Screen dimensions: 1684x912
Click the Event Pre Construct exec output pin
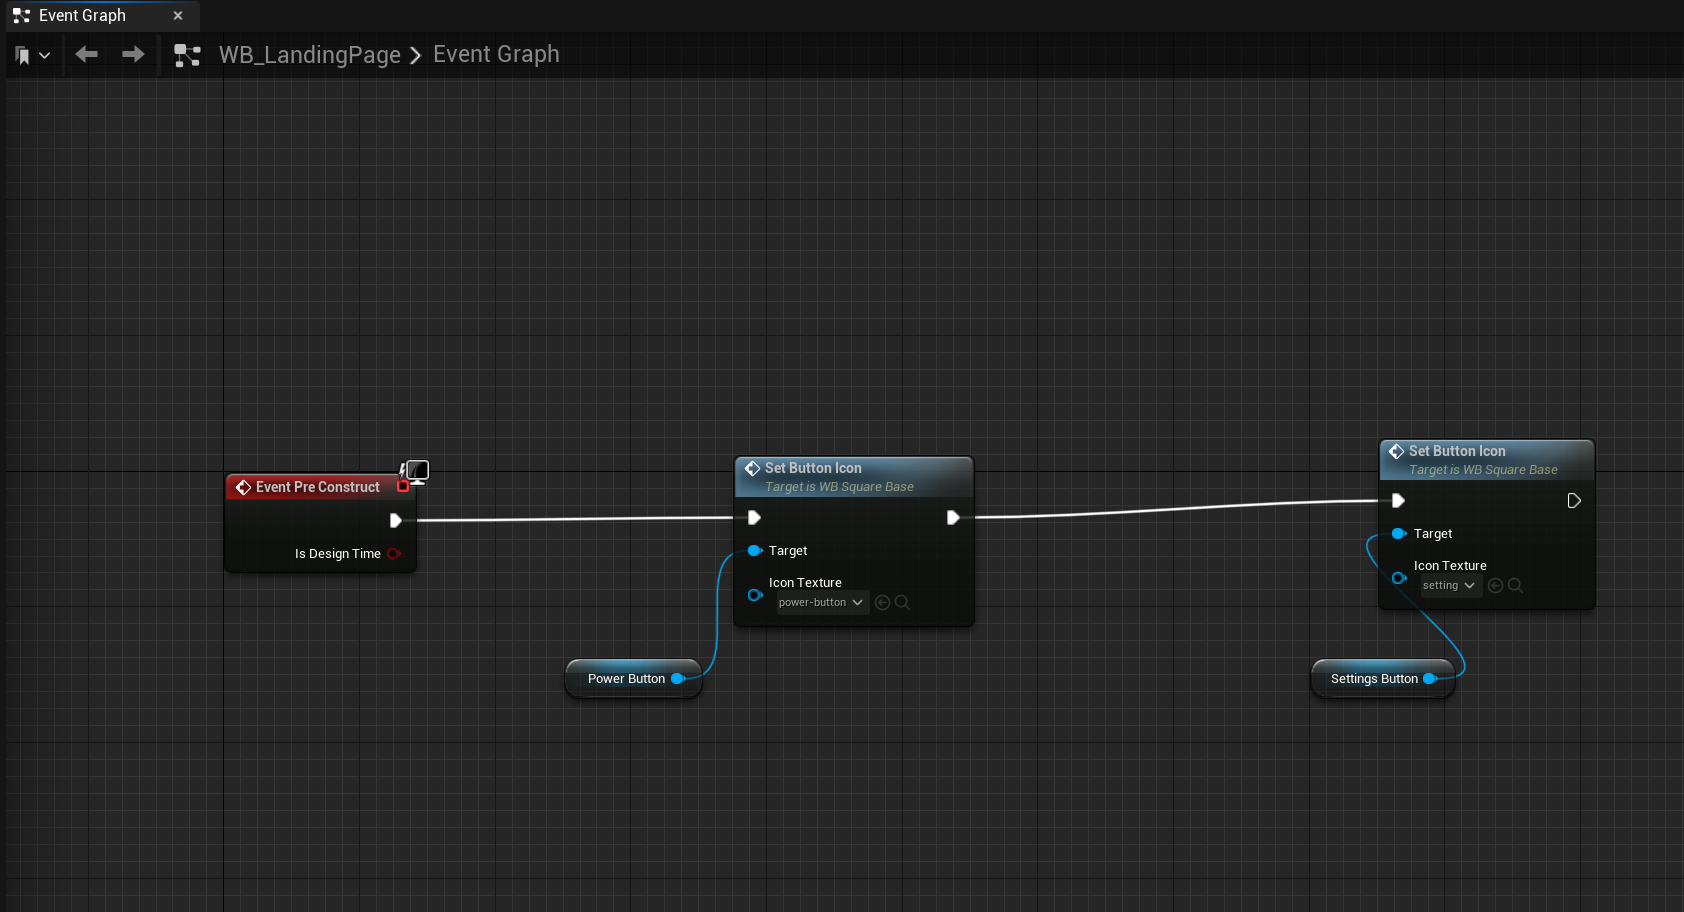point(396,520)
